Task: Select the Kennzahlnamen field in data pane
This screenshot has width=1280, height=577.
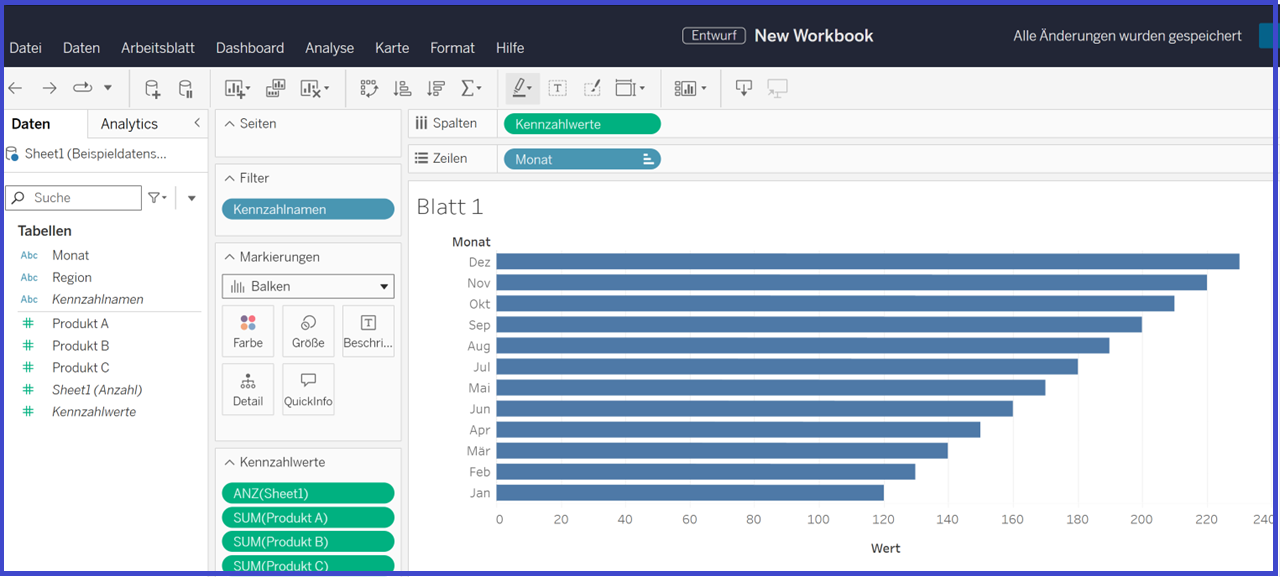Action: click(98, 299)
